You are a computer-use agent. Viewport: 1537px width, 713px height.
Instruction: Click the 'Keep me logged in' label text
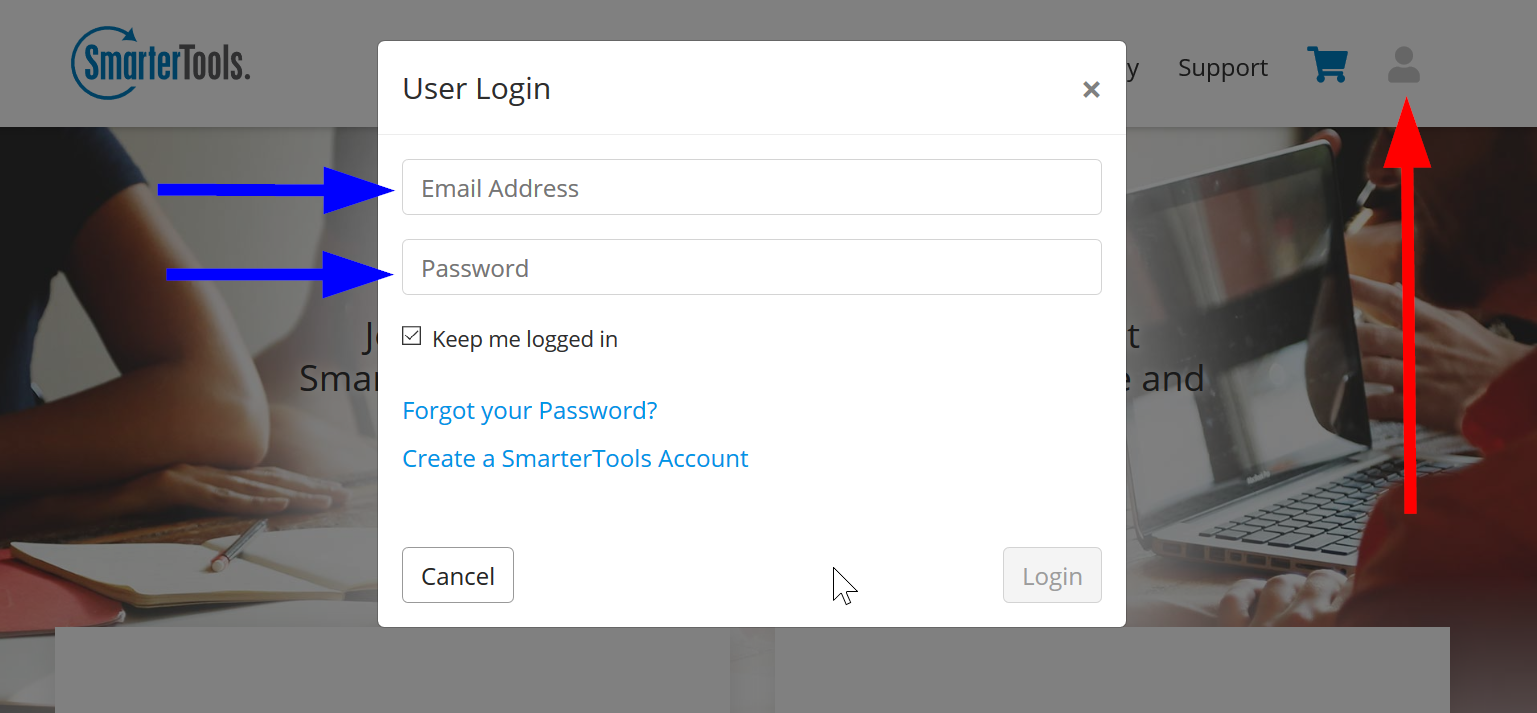(525, 339)
